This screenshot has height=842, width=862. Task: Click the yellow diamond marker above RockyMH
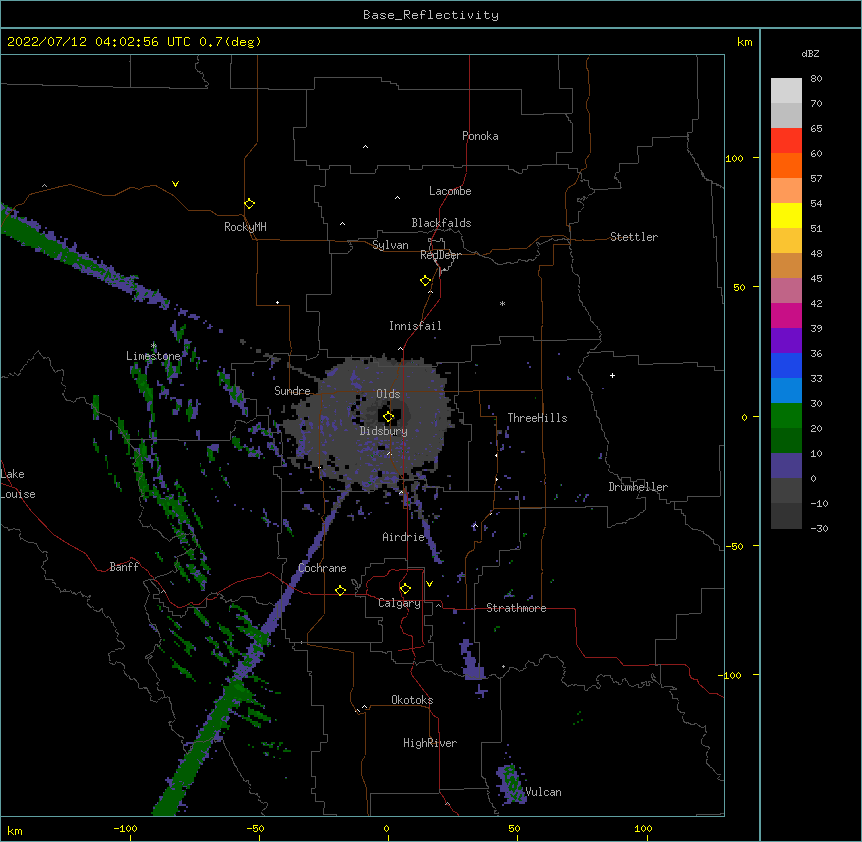coord(249,204)
